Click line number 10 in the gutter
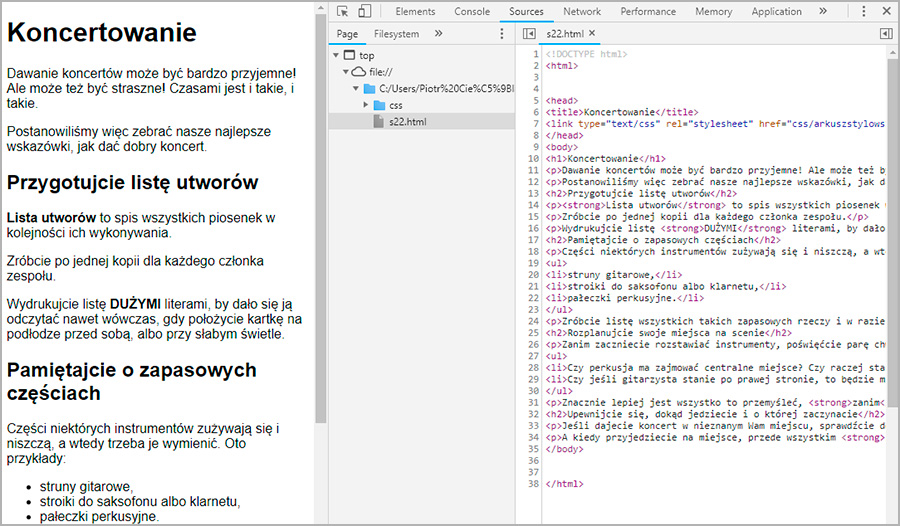Screen dimensions: 900x526 533,158
